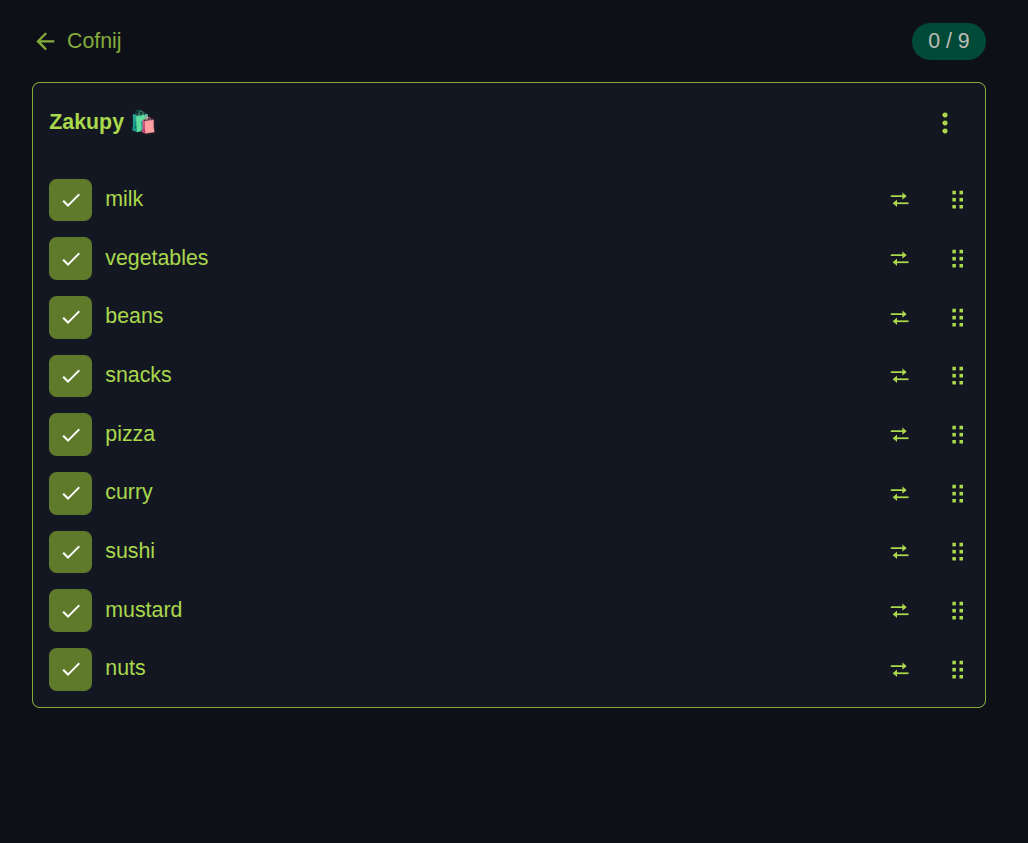This screenshot has width=1028, height=843.
Task: Toggle the curry item checkbox
Action: [x=70, y=493]
